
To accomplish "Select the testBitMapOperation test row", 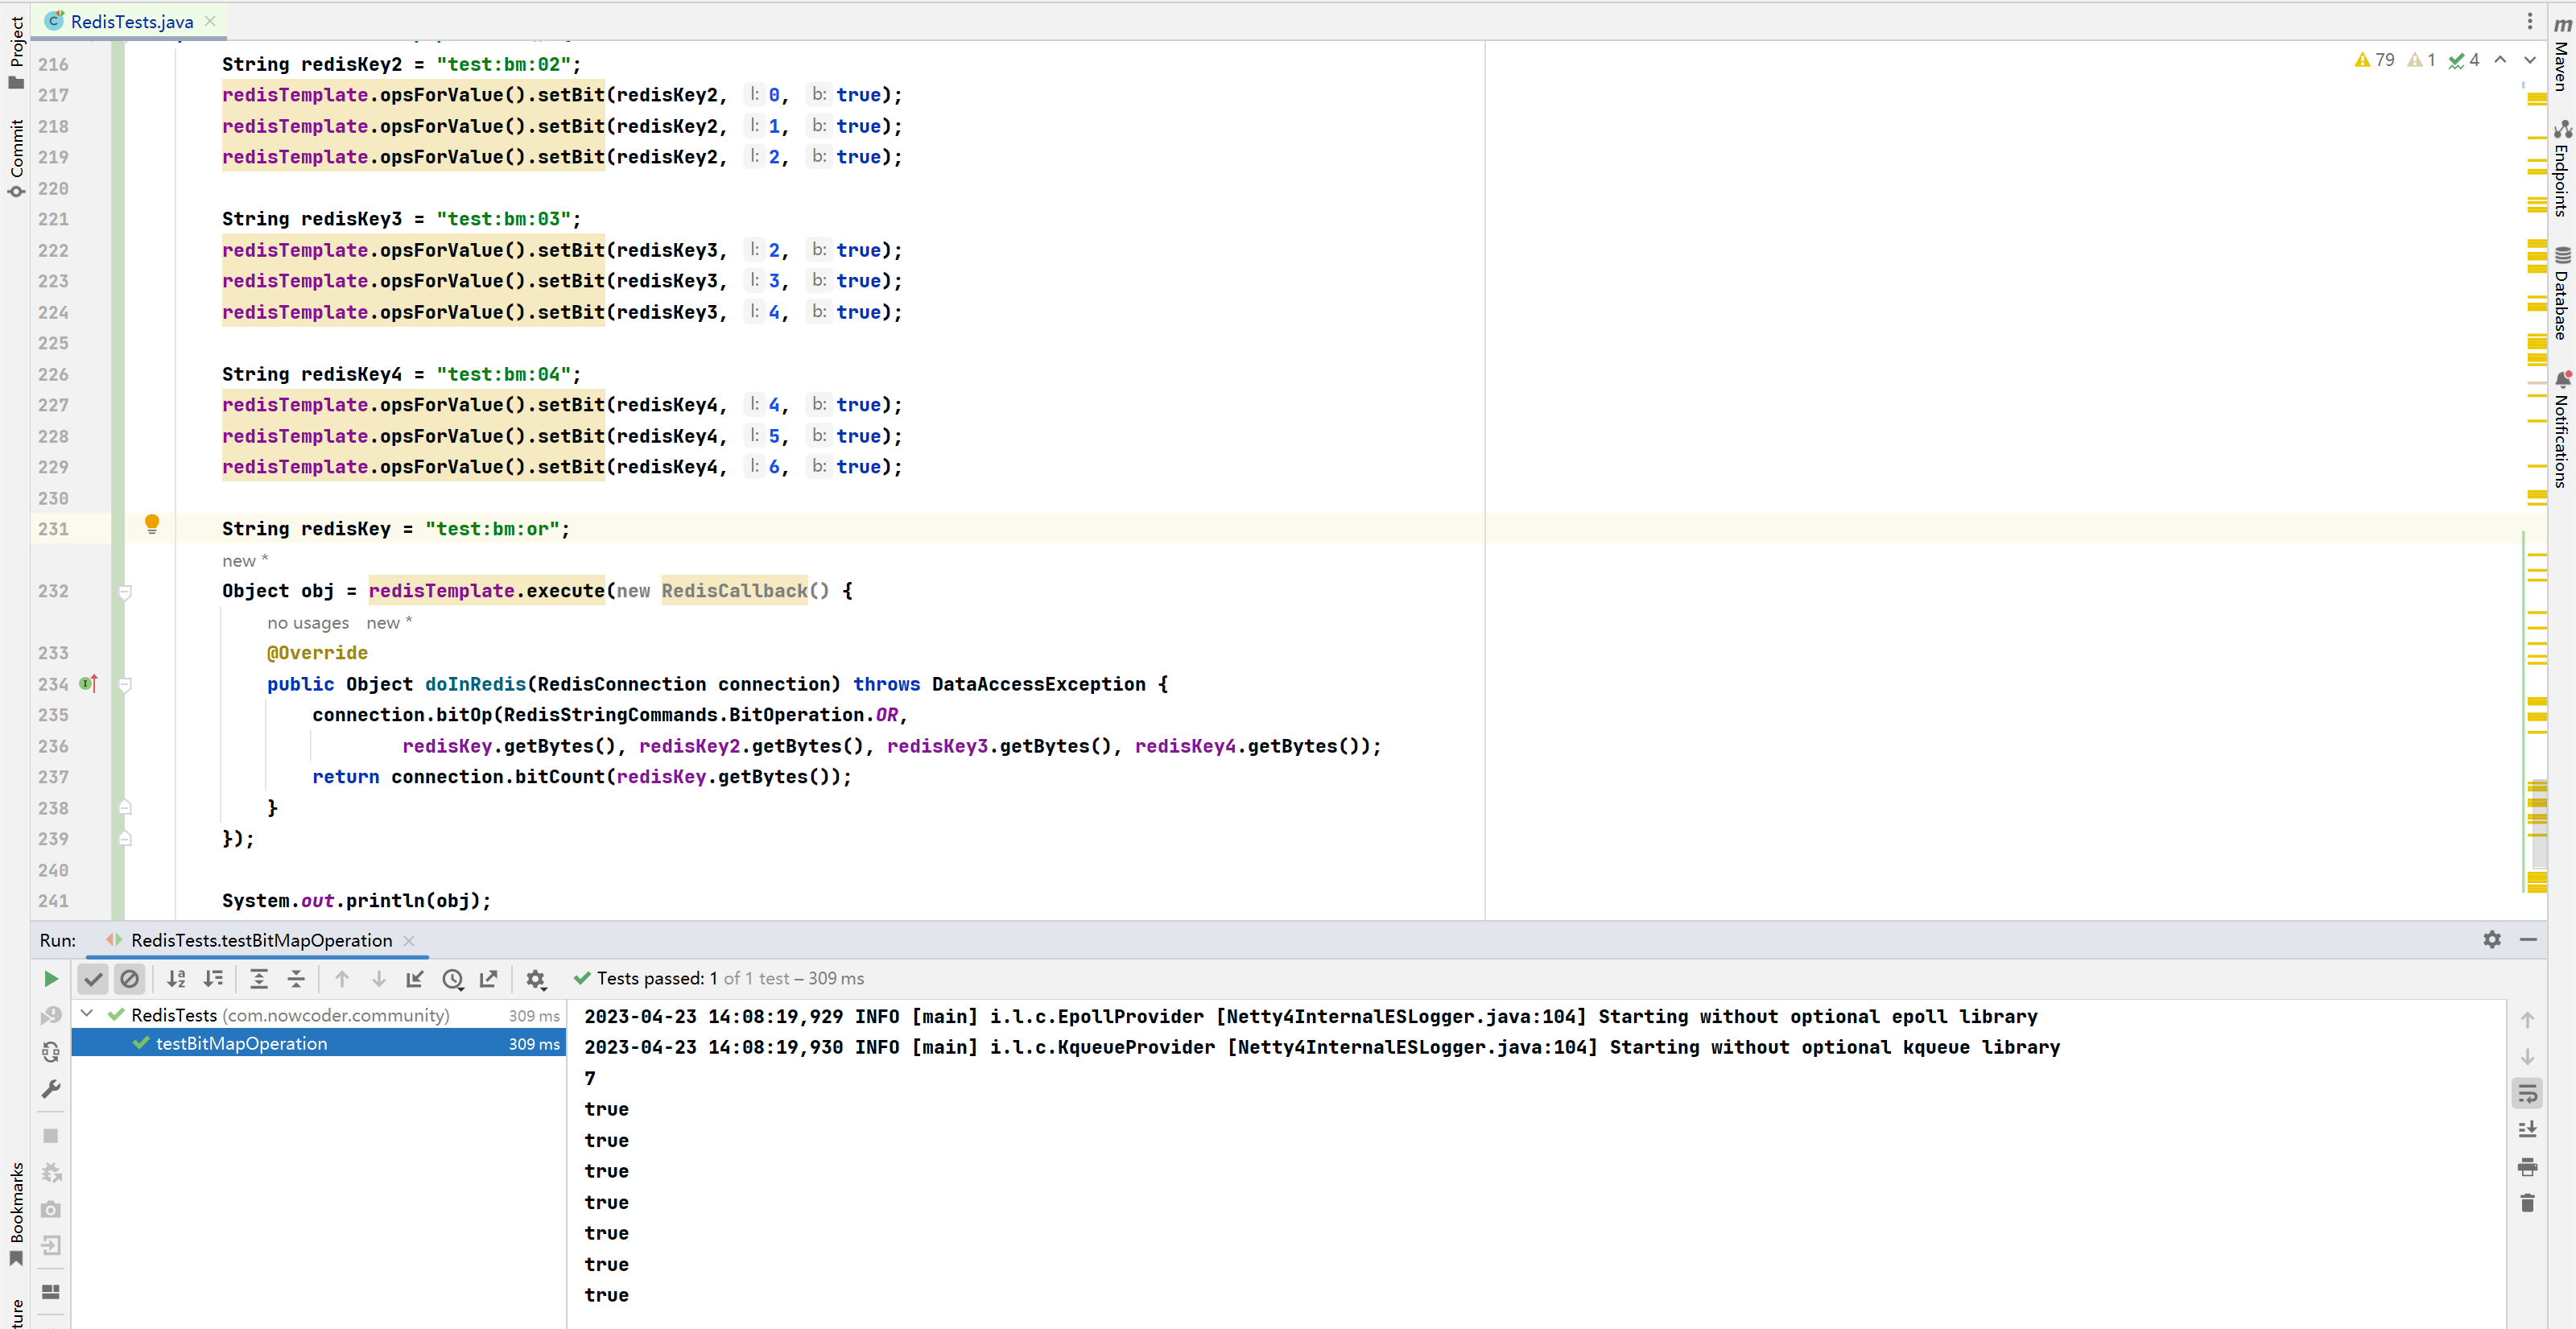I will pyautogui.click(x=318, y=1043).
